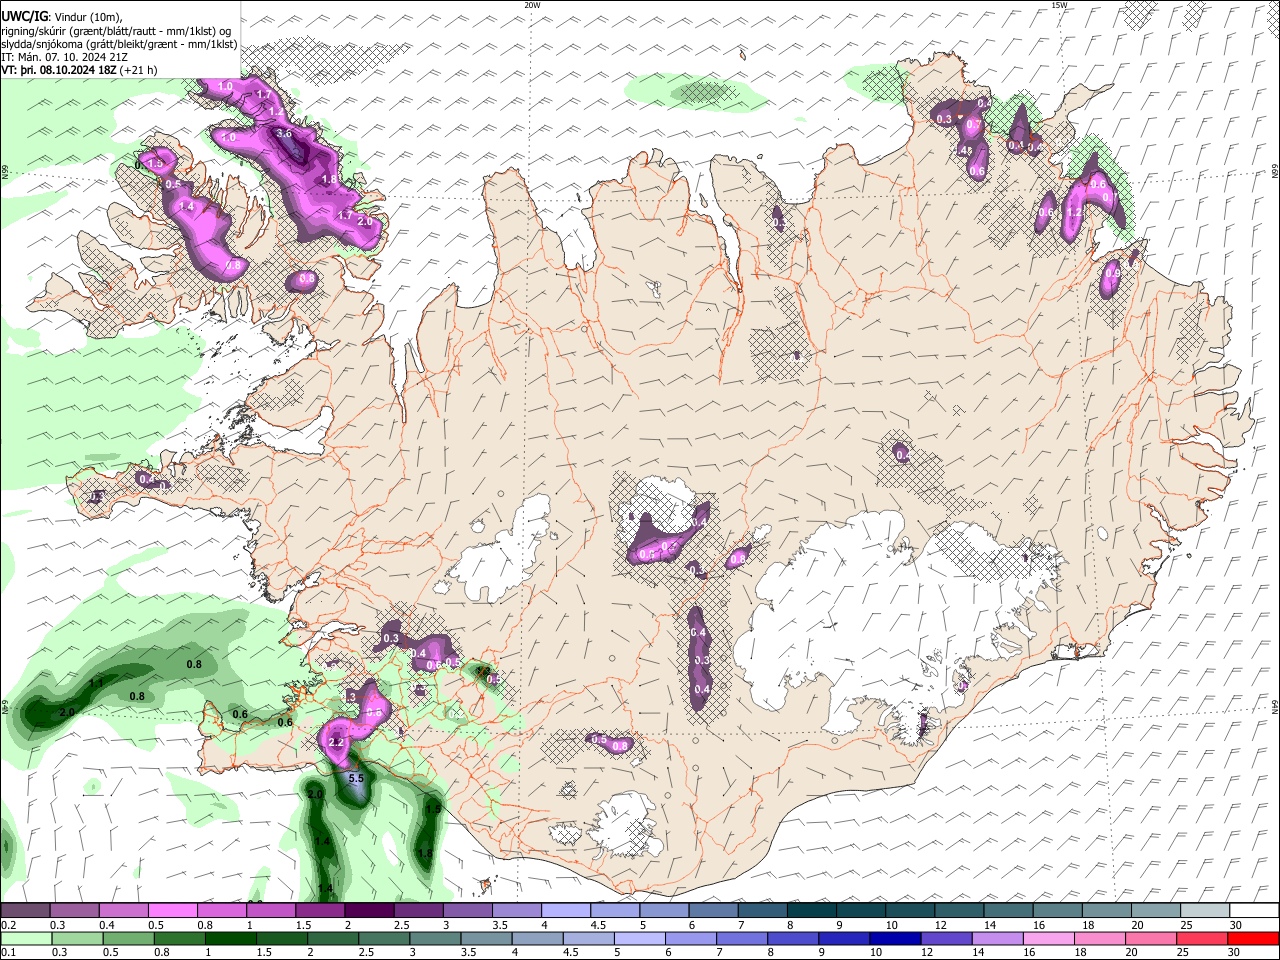Pick the bright pink 0.5 swatch in the snow scale

(x=173, y=911)
